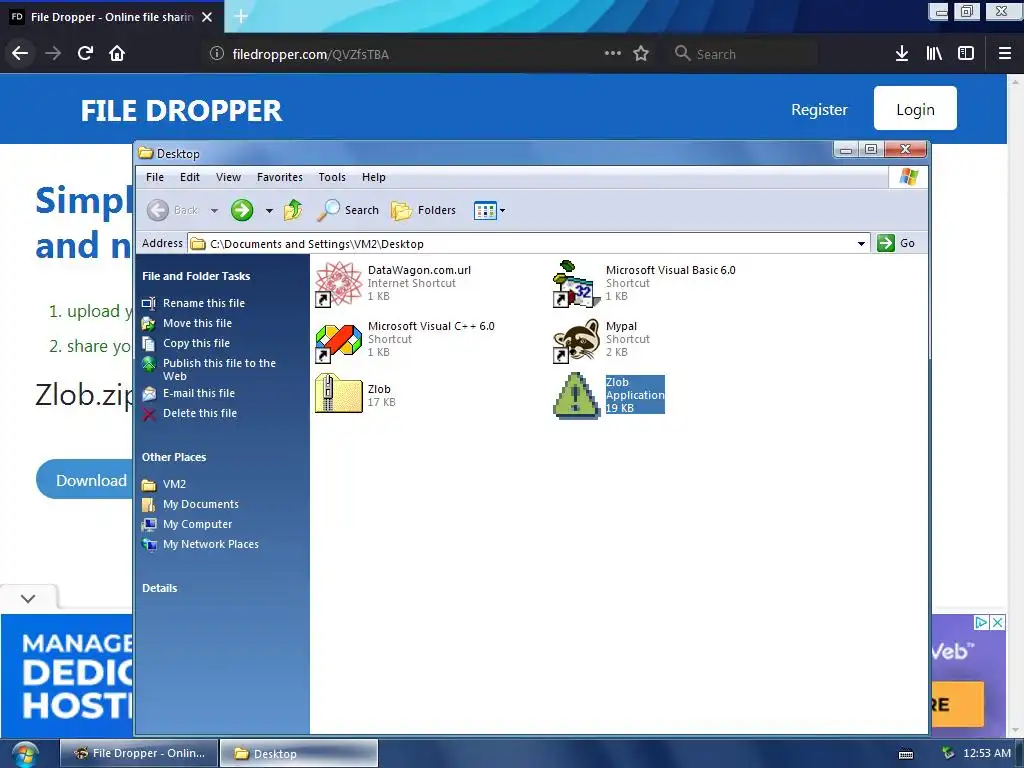Collapse the Other Places panel header

click(174, 457)
